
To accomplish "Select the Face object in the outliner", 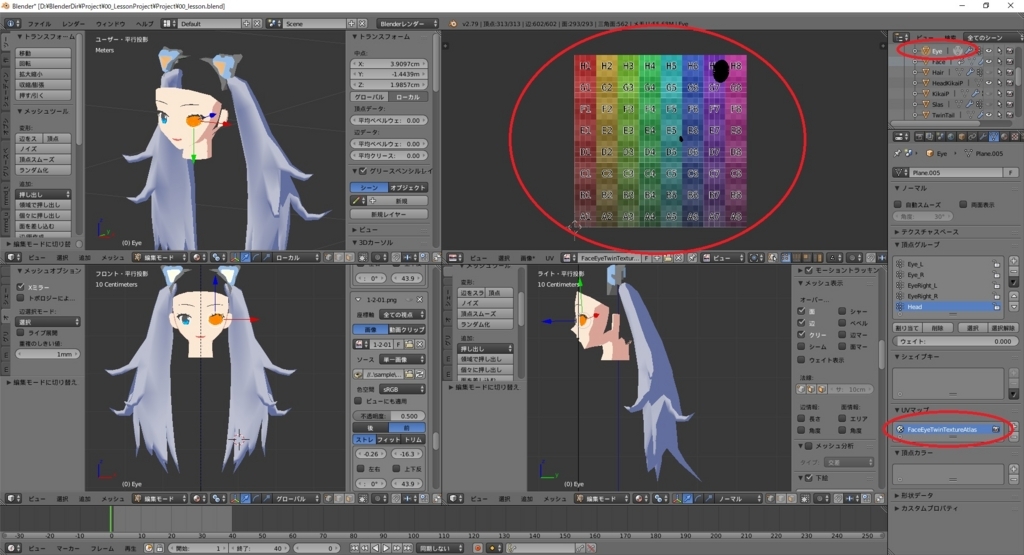I will point(938,61).
